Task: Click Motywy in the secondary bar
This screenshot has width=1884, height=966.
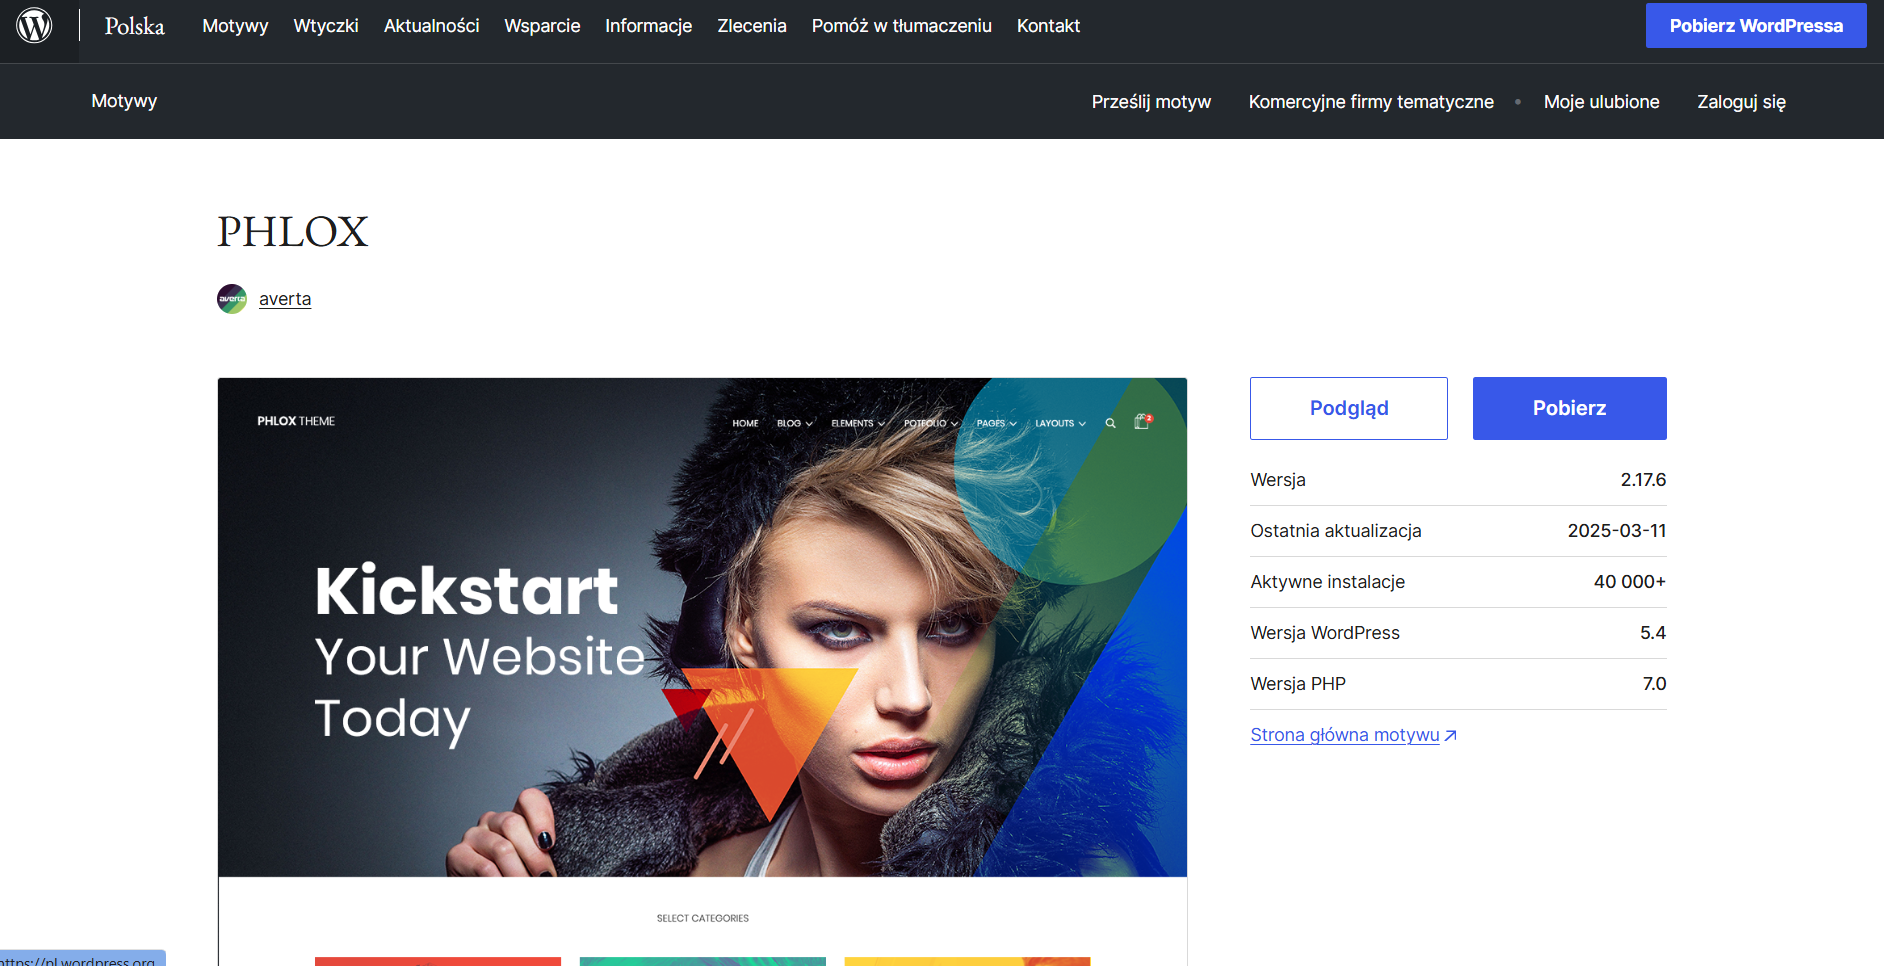Action: pyautogui.click(x=124, y=101)
